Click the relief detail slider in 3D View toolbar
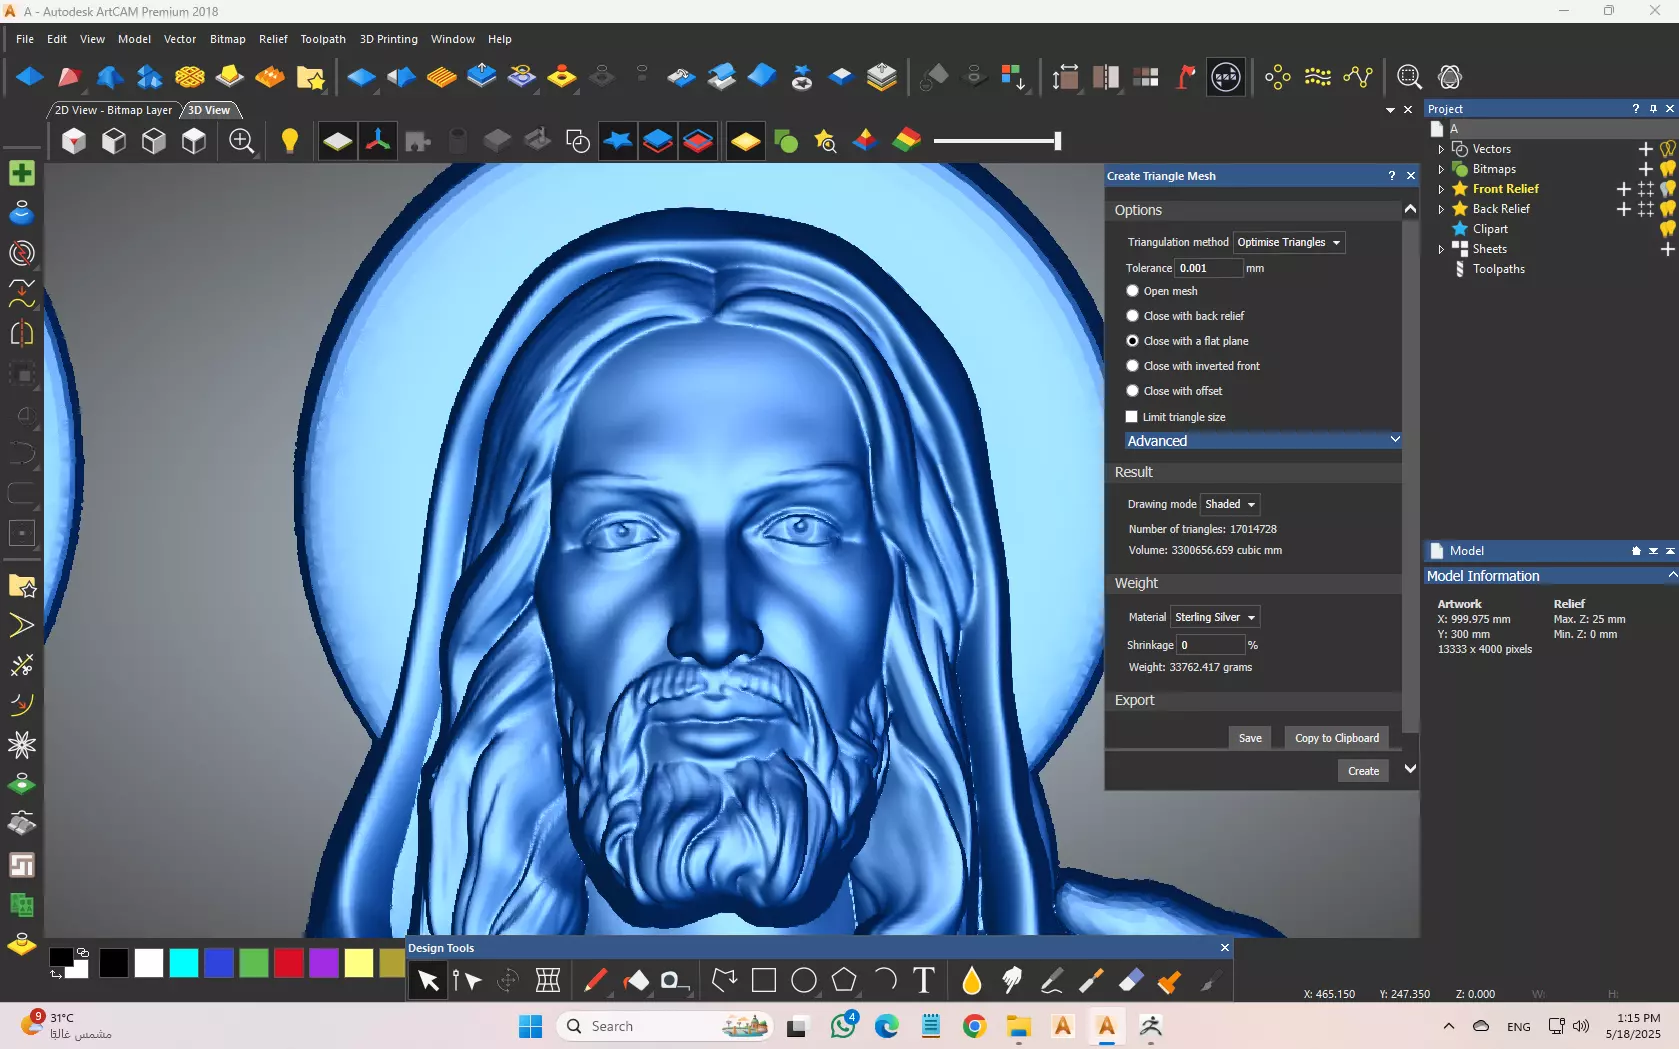The height and width of the screenshot is (1049, 1679). tap(997, 141)
